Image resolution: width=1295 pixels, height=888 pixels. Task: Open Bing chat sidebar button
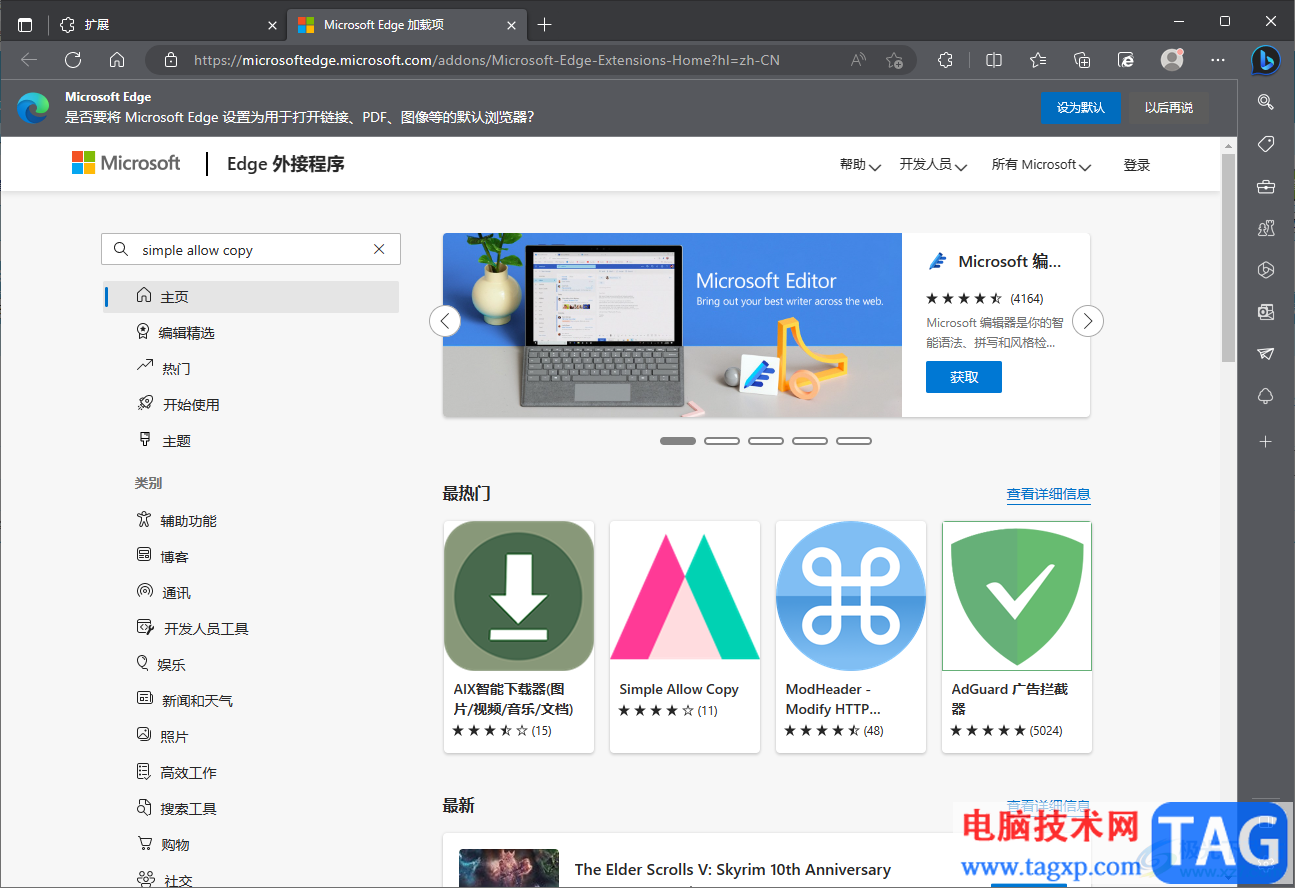[x=1265, y=60]
